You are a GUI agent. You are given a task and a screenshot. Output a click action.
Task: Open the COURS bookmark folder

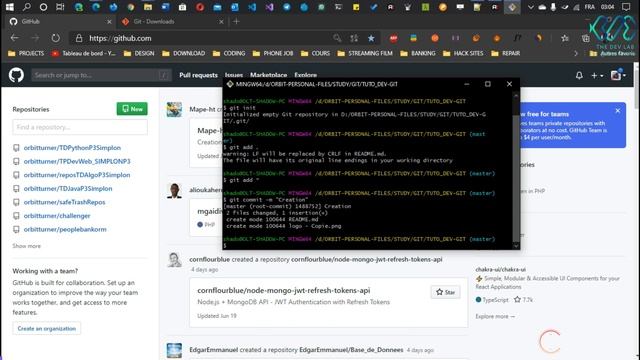click(315, 53)
